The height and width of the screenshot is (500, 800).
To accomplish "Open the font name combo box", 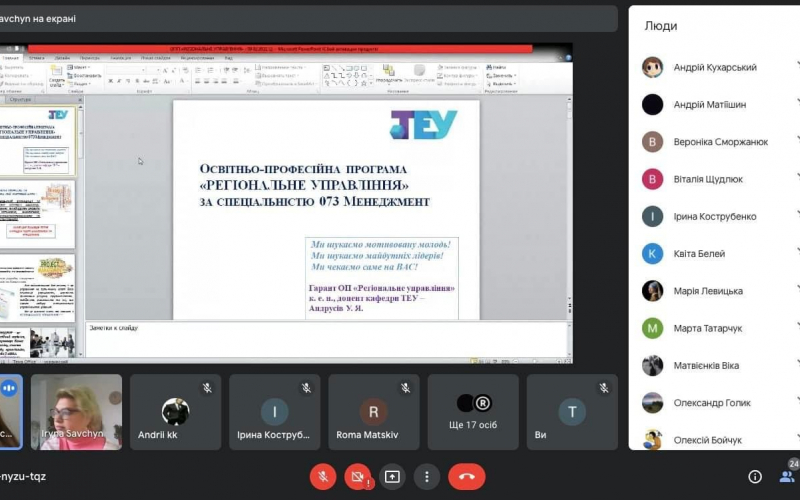I will pos(127,70).
